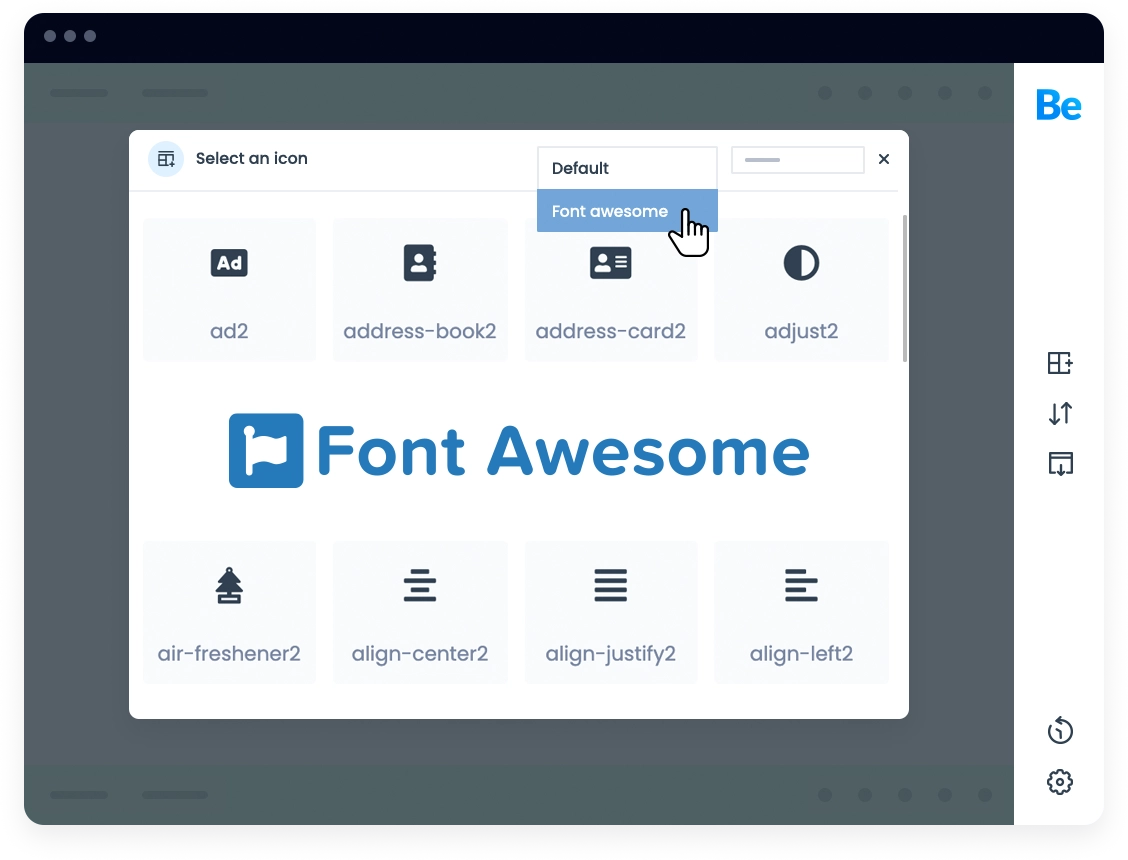Choose the address-book2 icon
1128x860 pixels.
pyautogui.click(x=420, y=289)
